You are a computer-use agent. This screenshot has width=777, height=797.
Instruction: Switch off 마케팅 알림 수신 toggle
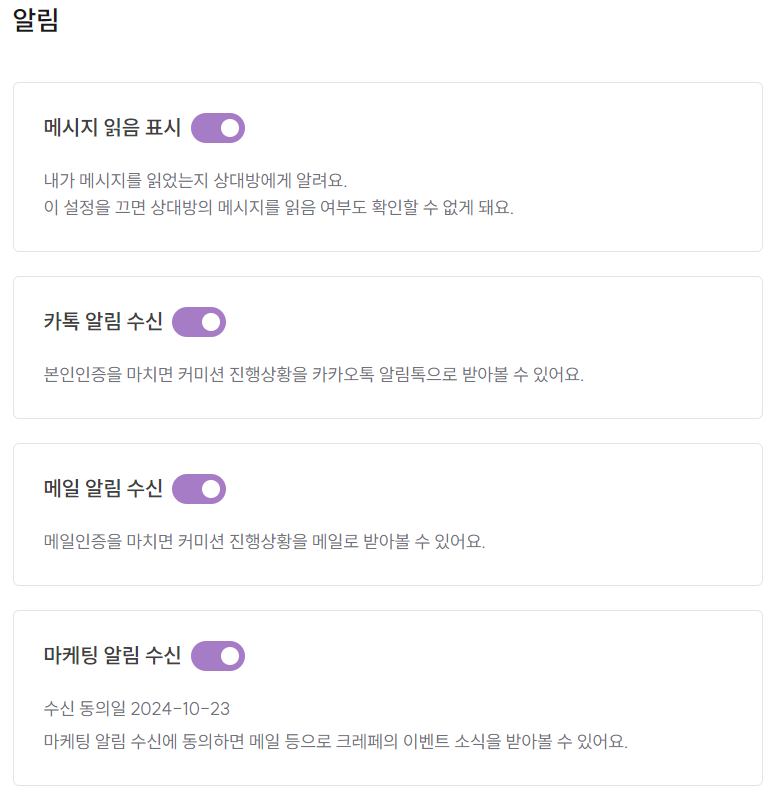pyautogui.click(x=217, y=656)
